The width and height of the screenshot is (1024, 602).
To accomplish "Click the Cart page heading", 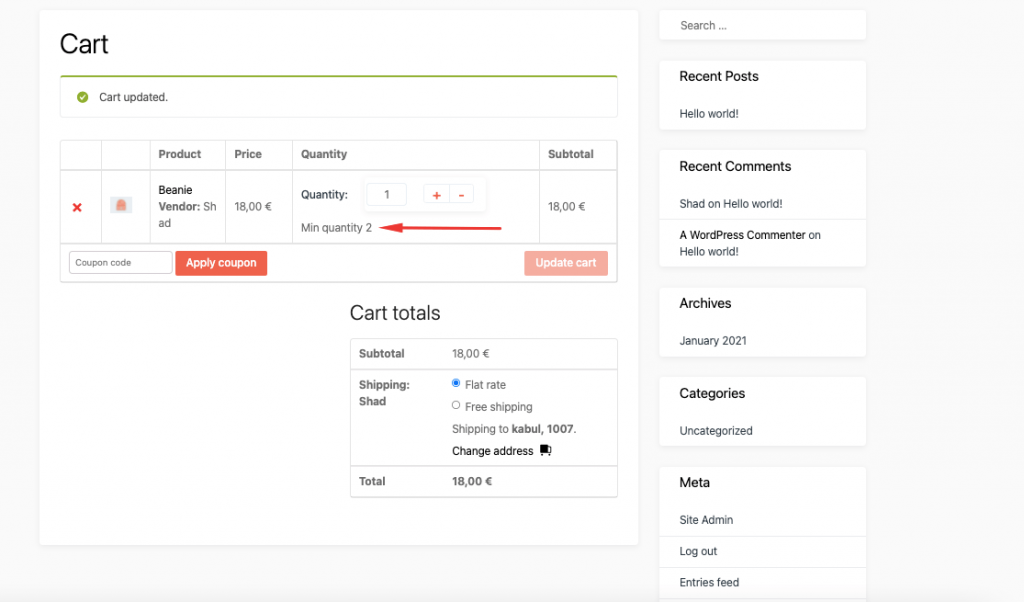I will click(x=84, y=44).
